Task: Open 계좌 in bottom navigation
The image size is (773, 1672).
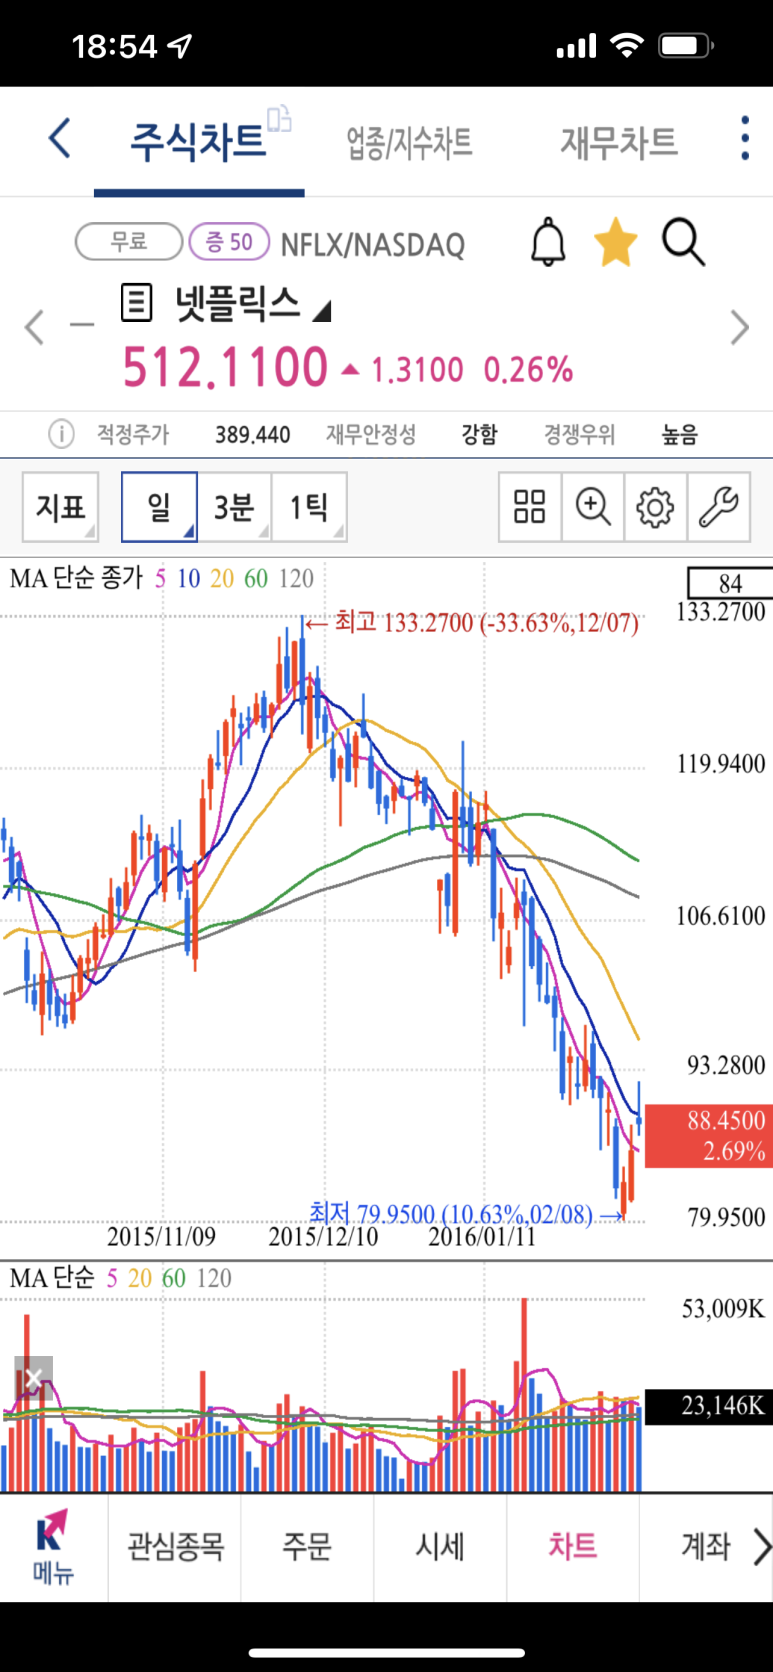Action: click(x=706, y=1547)
